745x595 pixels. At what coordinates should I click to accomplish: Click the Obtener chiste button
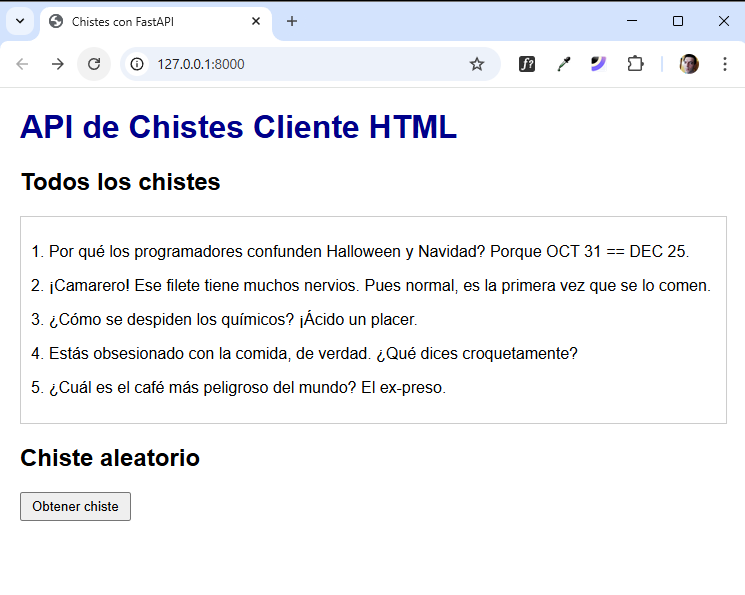coord(75,506)
